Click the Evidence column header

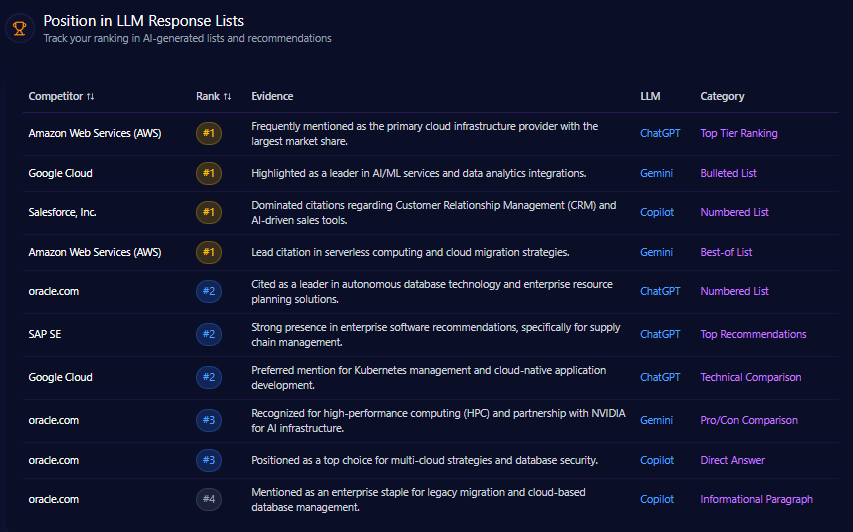click(272, 97)
